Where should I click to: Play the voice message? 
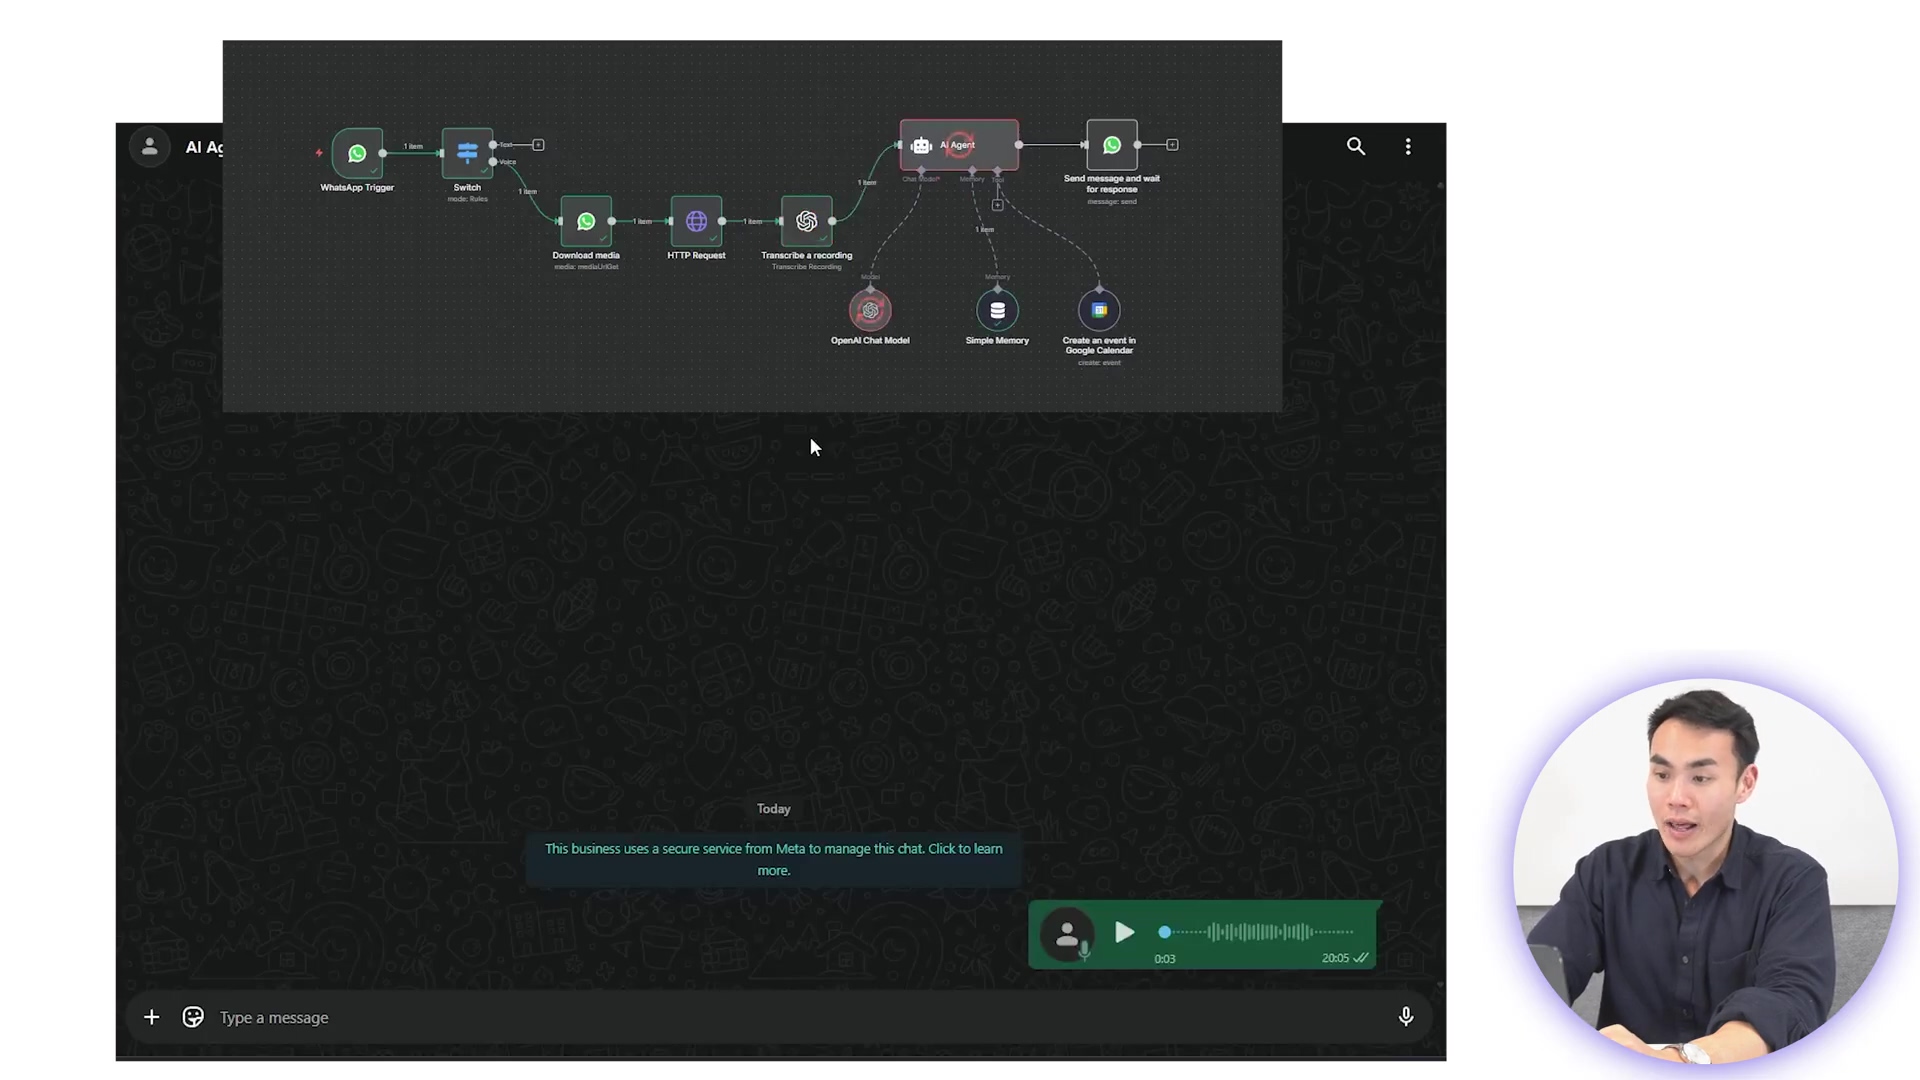click(1124, 932)
